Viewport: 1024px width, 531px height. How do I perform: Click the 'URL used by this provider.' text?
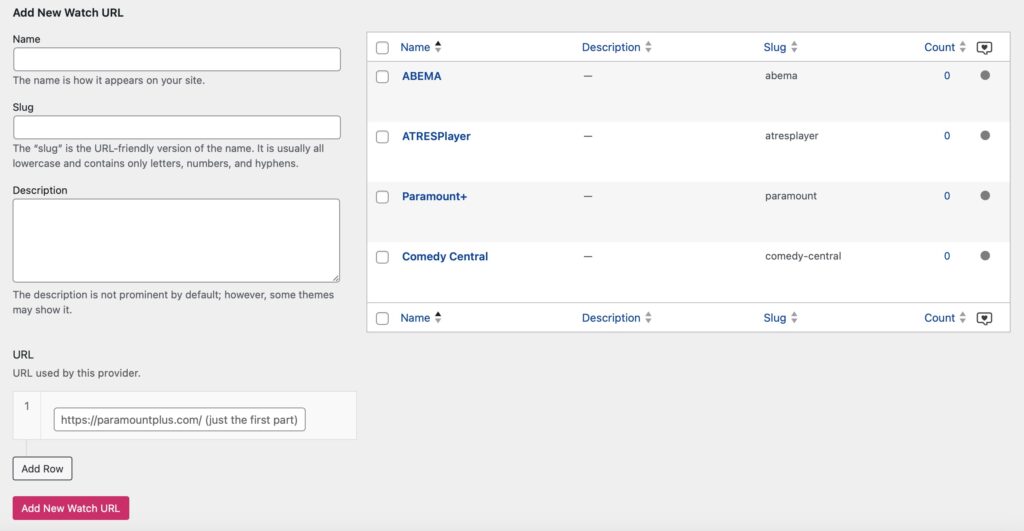tap(76, 373)
